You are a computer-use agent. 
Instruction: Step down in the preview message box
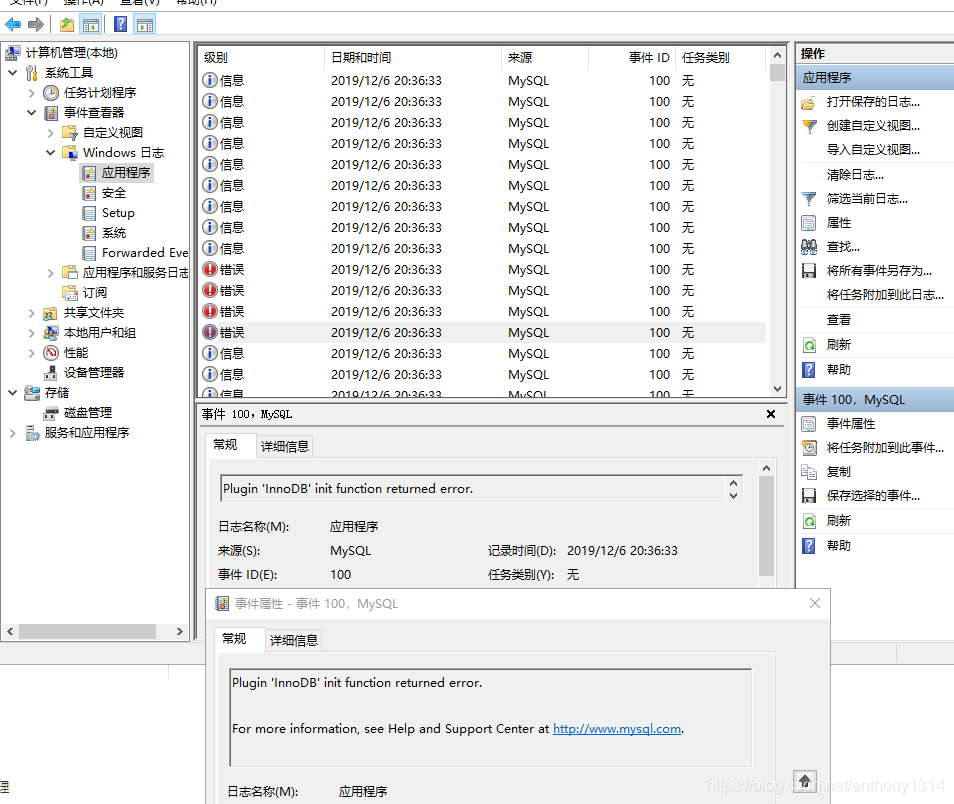click(734, 495)
